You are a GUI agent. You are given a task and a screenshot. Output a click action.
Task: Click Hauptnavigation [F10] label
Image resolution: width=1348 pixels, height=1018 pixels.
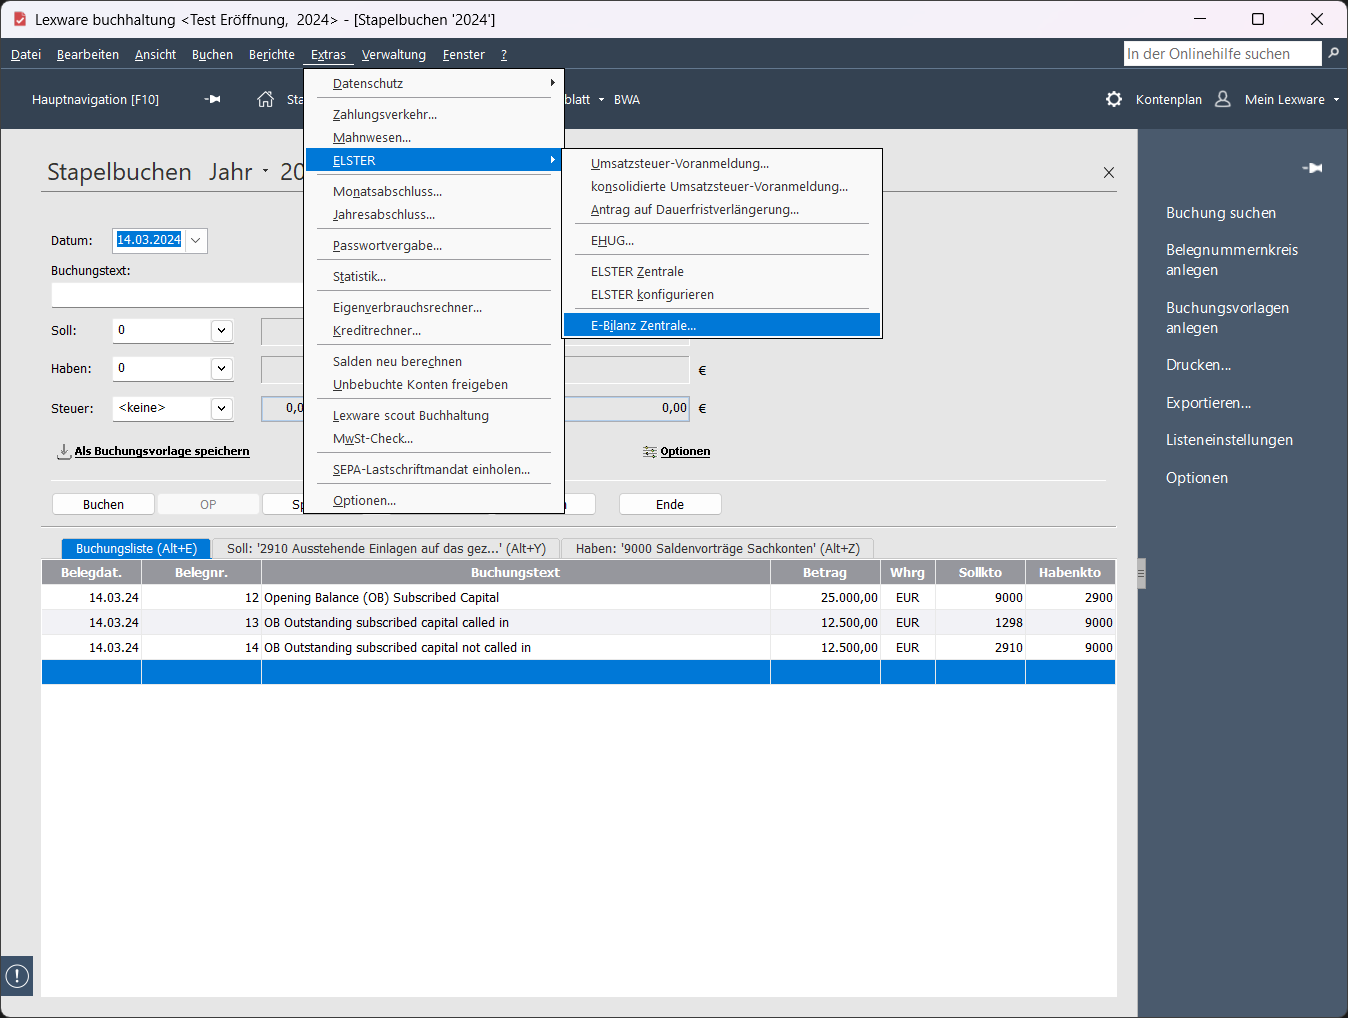coord(95,99)
